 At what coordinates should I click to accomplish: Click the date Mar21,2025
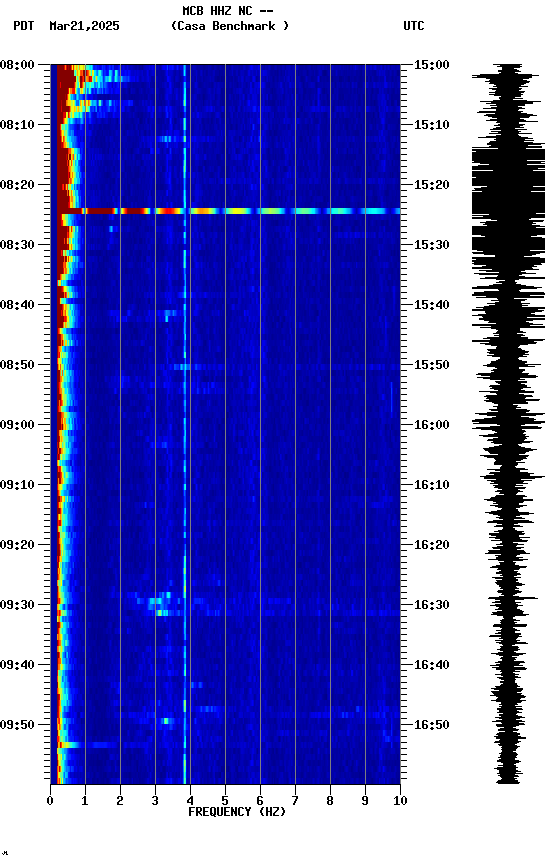[84, 26]
